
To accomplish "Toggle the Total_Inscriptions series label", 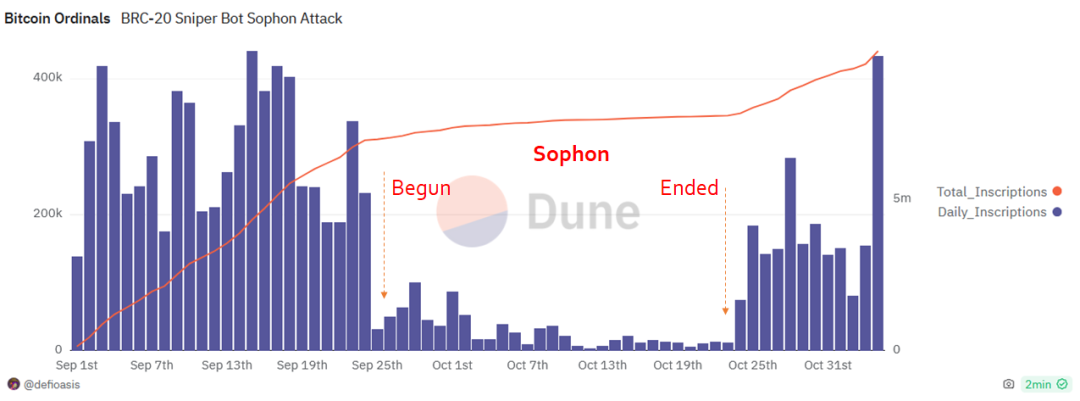I will coord(991,191).
